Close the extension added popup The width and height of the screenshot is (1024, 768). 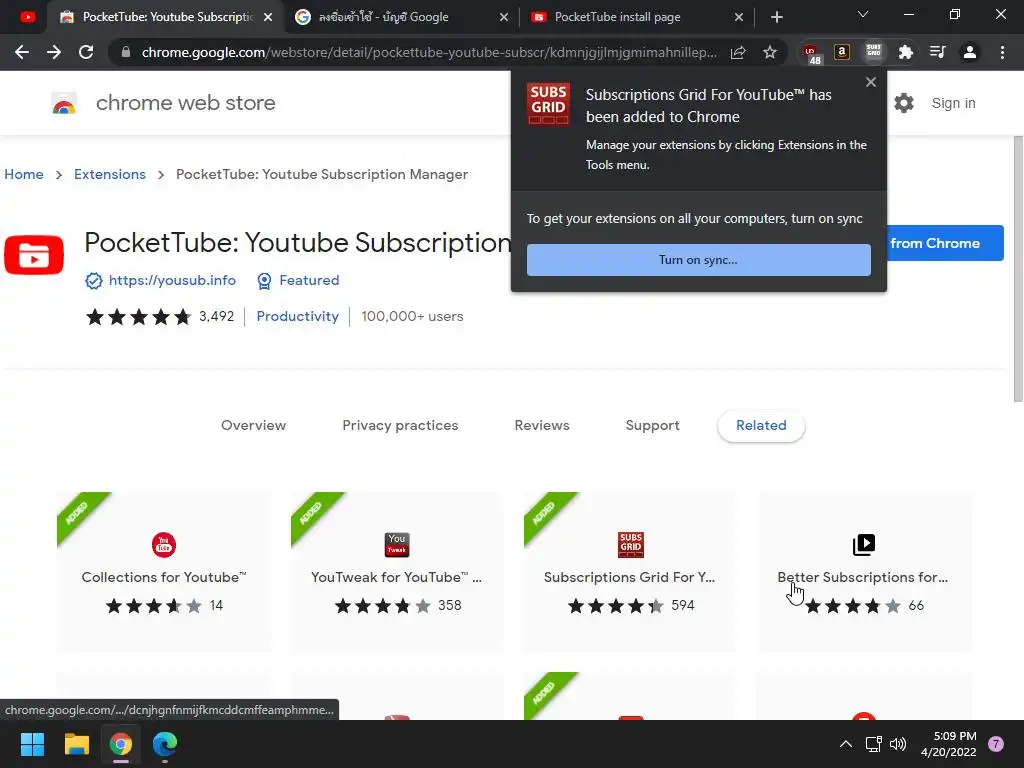click(x=871, y=82)
